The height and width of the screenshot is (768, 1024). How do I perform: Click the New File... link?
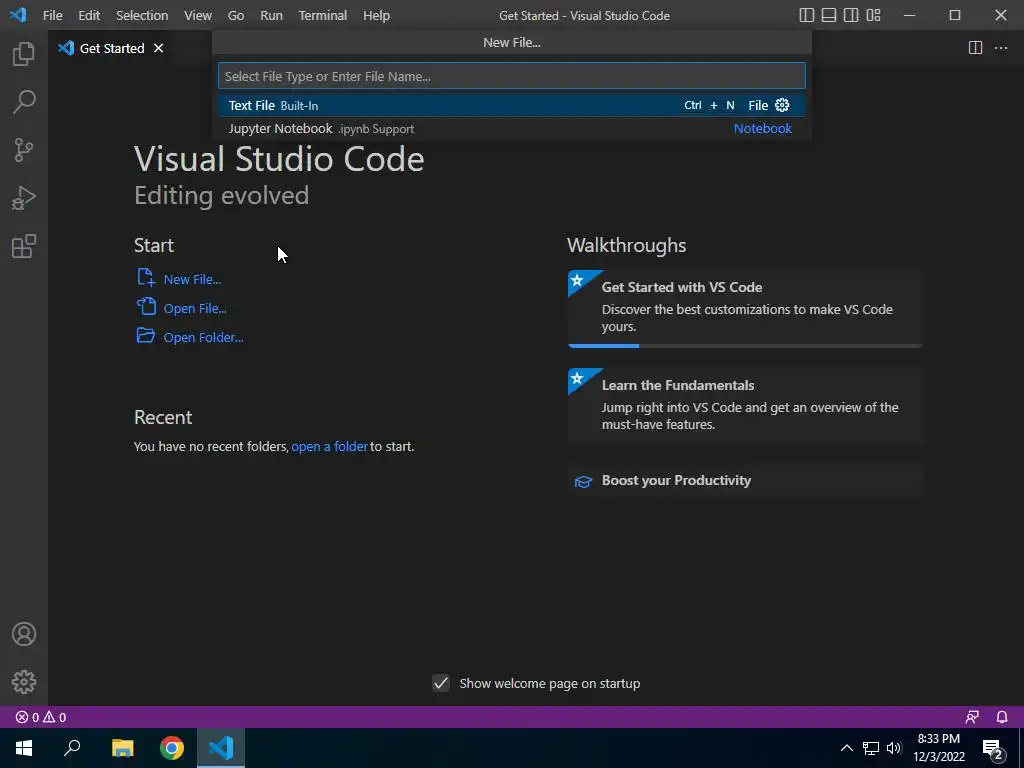192,280
